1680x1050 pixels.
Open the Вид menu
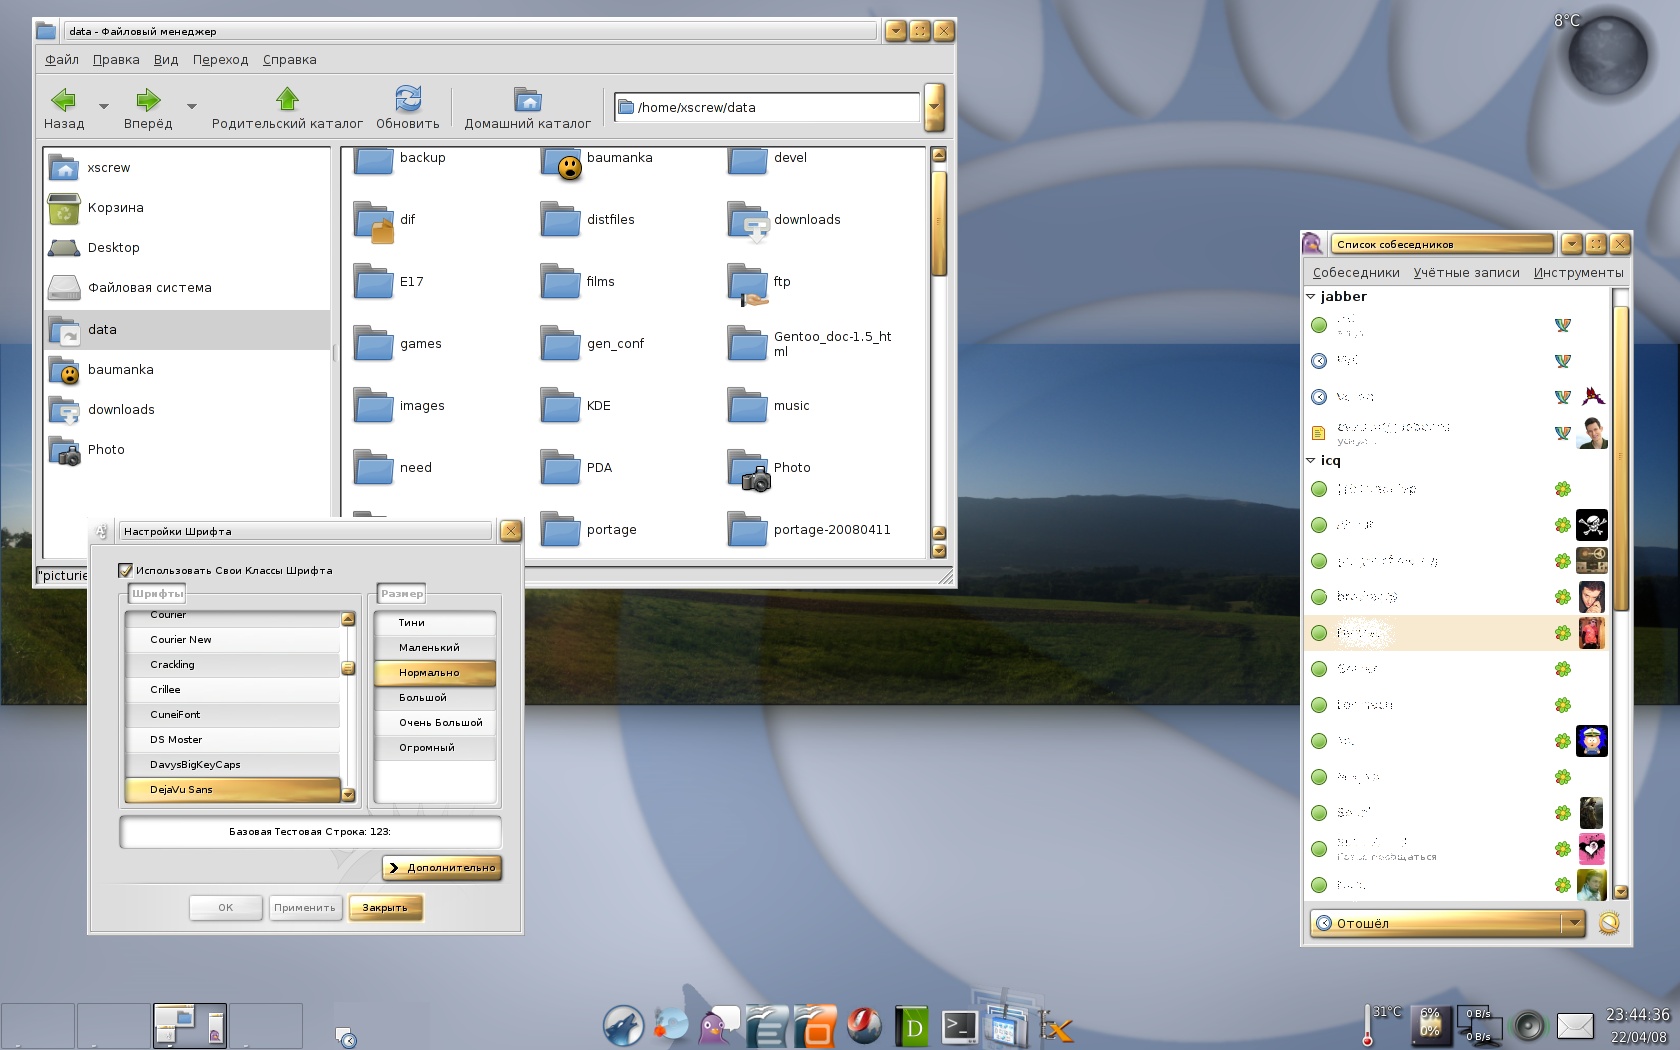coord(166,60)
